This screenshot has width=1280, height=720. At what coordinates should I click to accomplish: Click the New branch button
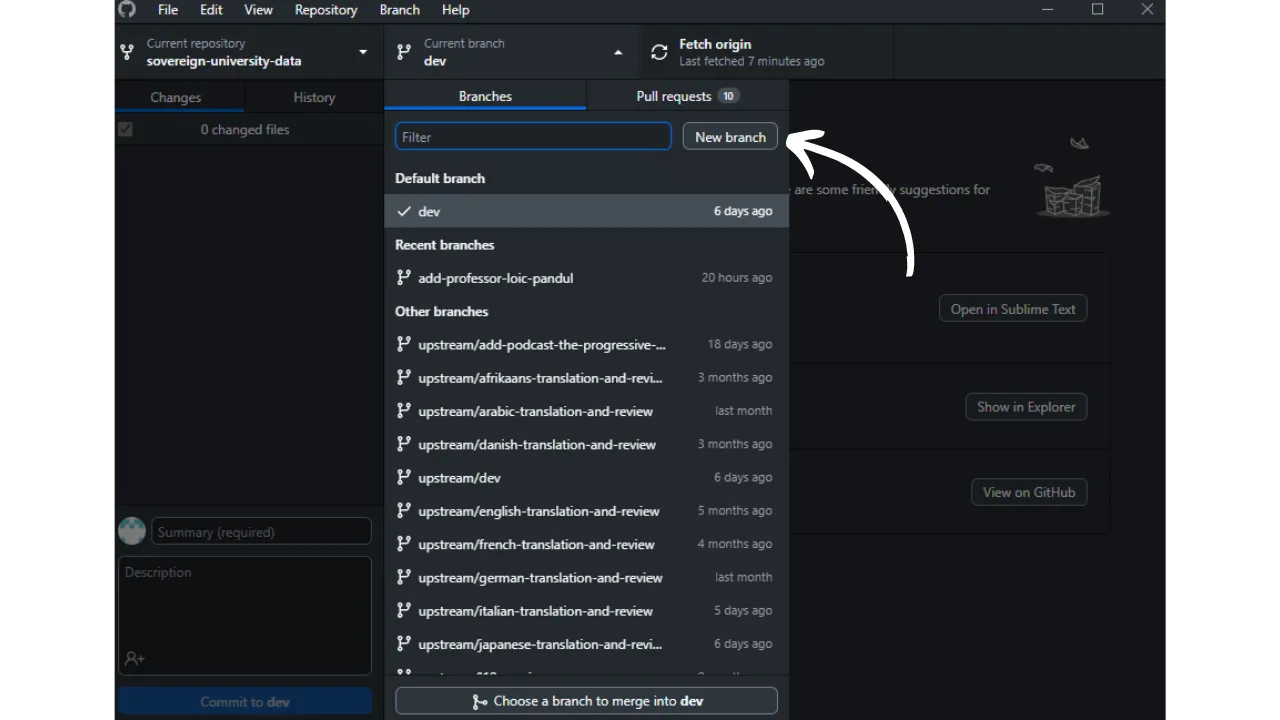730,137
